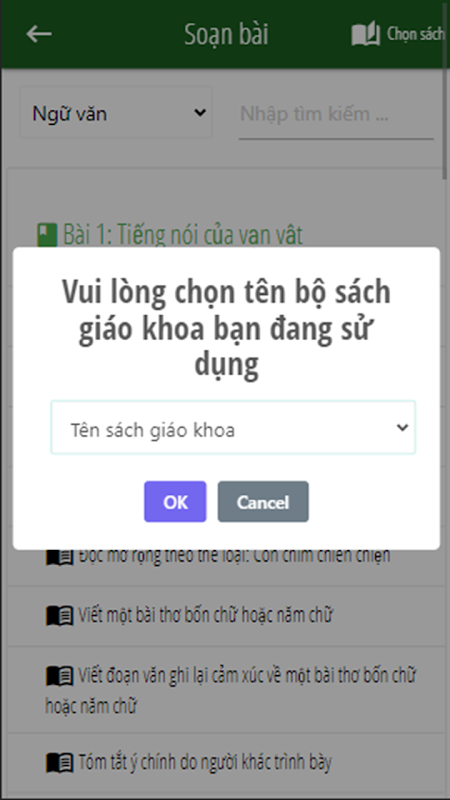450x800 pixels.
Task: Open the Chọn sách book icon
Action: tap(366, 34)
